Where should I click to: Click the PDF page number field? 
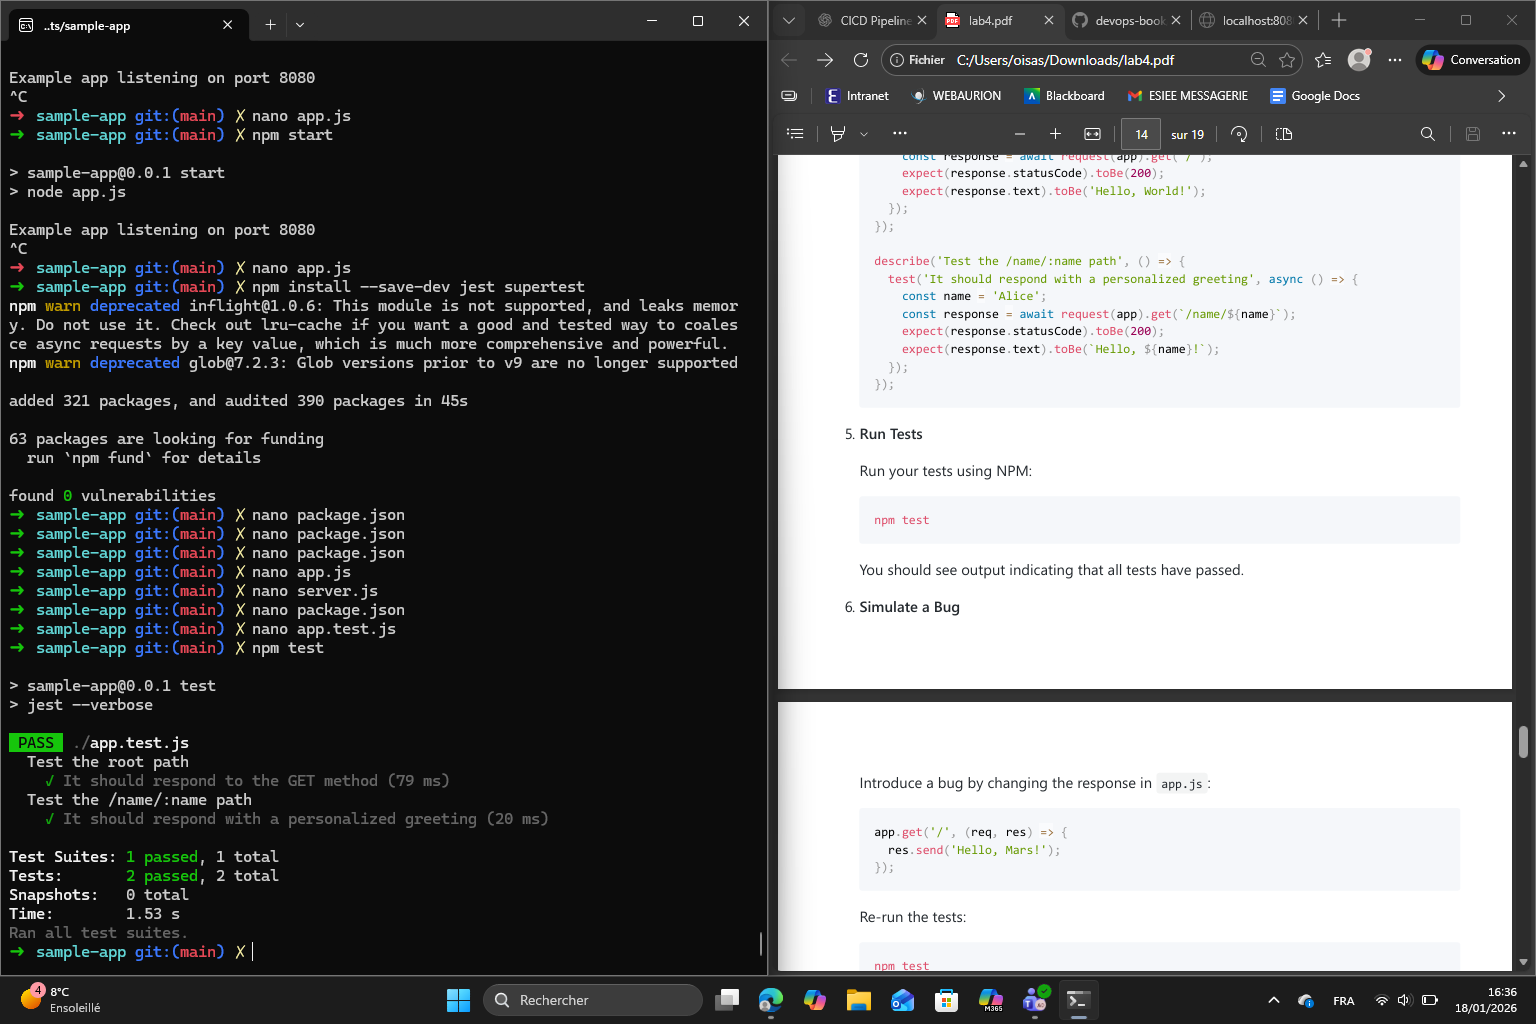(x=1141, y=134)
